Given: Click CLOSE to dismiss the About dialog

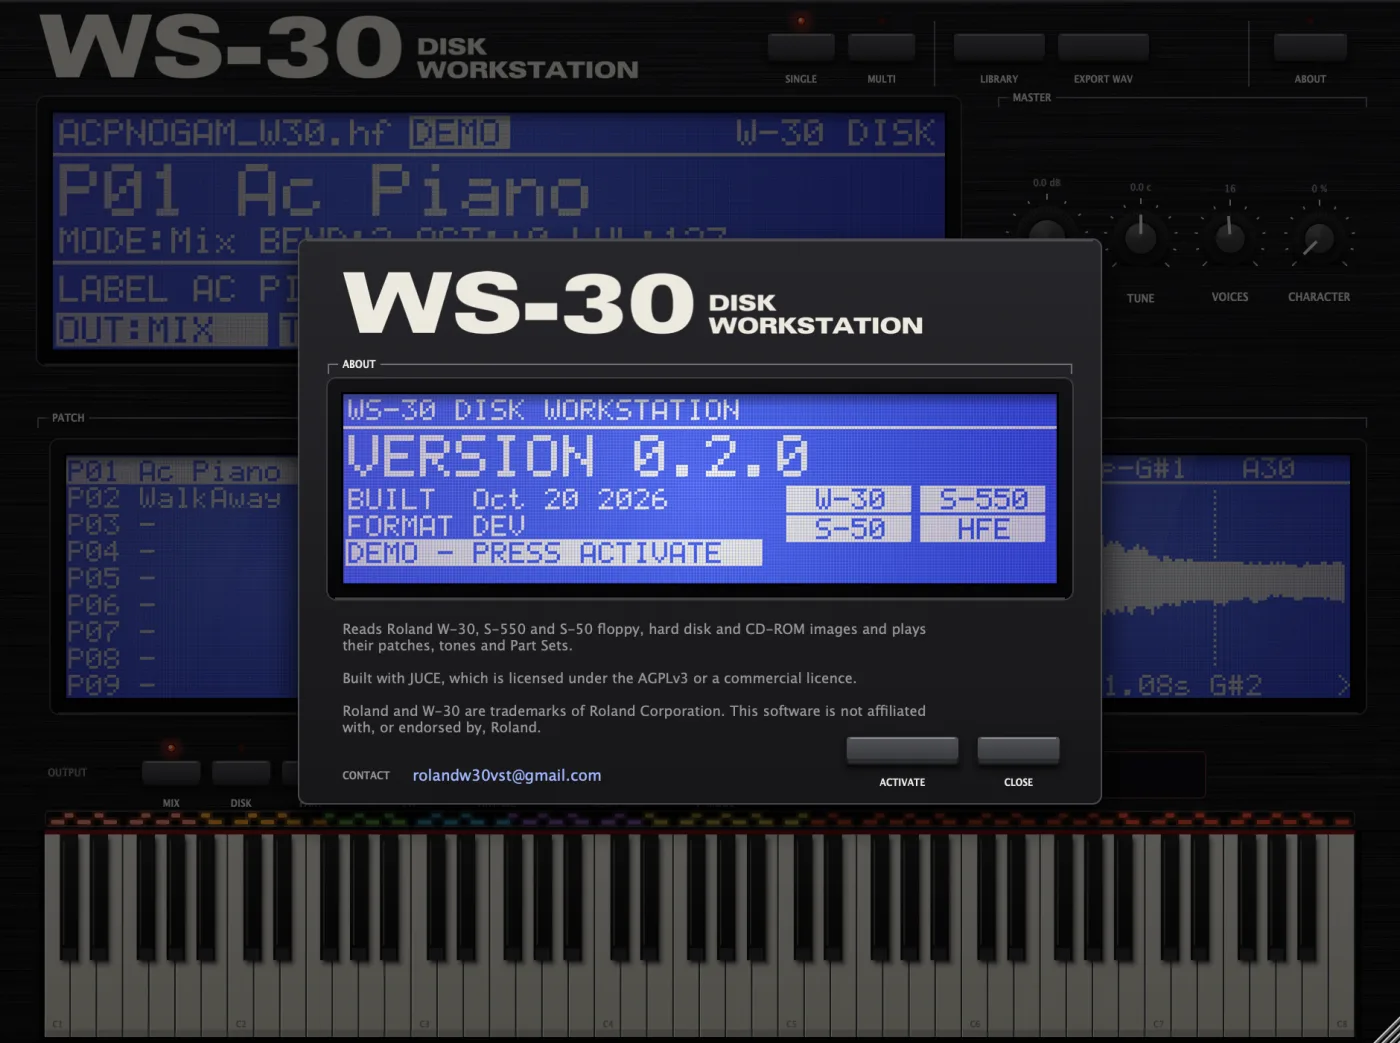Looking at the screenshot, I should 1018,750.
